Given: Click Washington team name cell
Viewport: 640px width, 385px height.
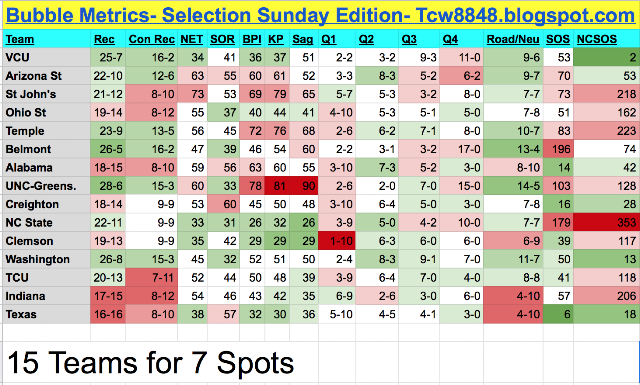Looking at the screenshot, I should click(47, 259).
